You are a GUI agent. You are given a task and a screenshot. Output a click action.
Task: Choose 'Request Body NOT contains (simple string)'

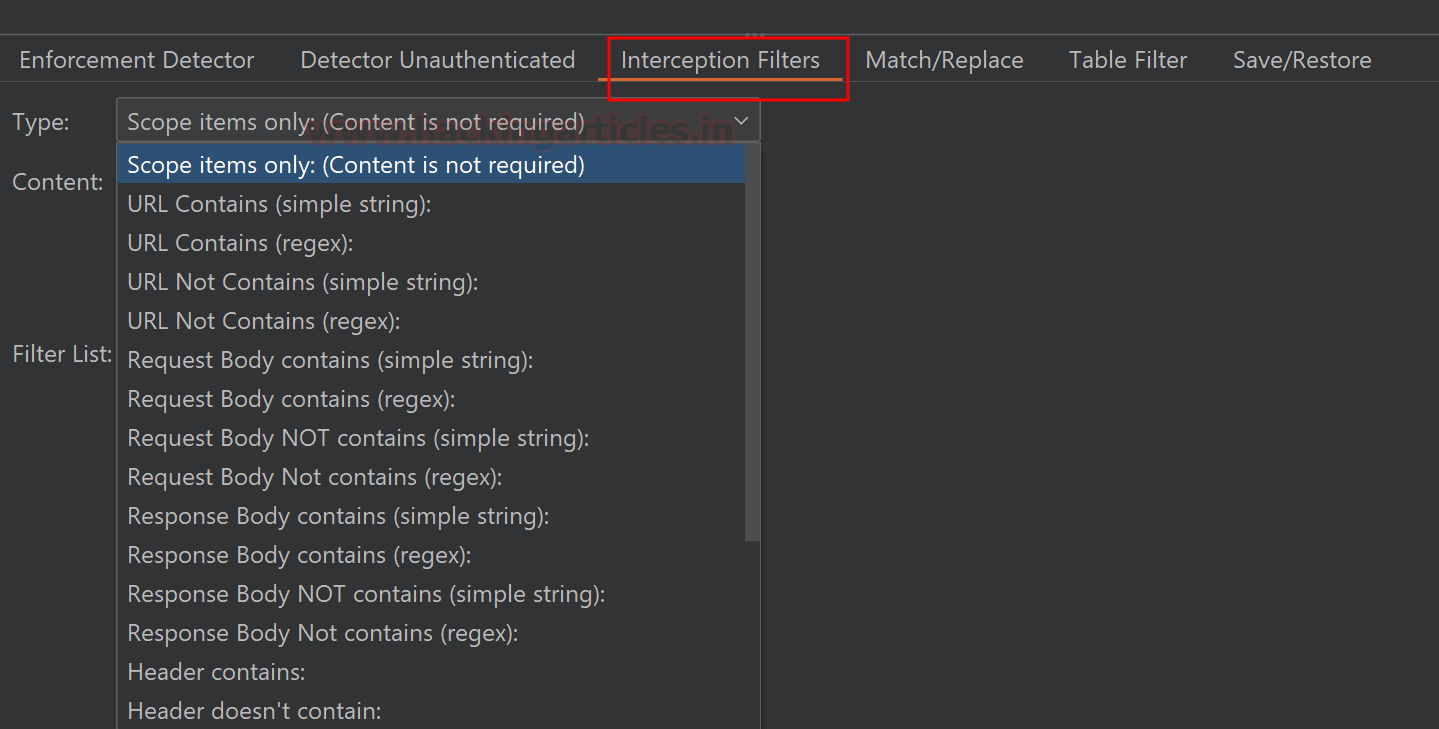click(x=358, y=438)
